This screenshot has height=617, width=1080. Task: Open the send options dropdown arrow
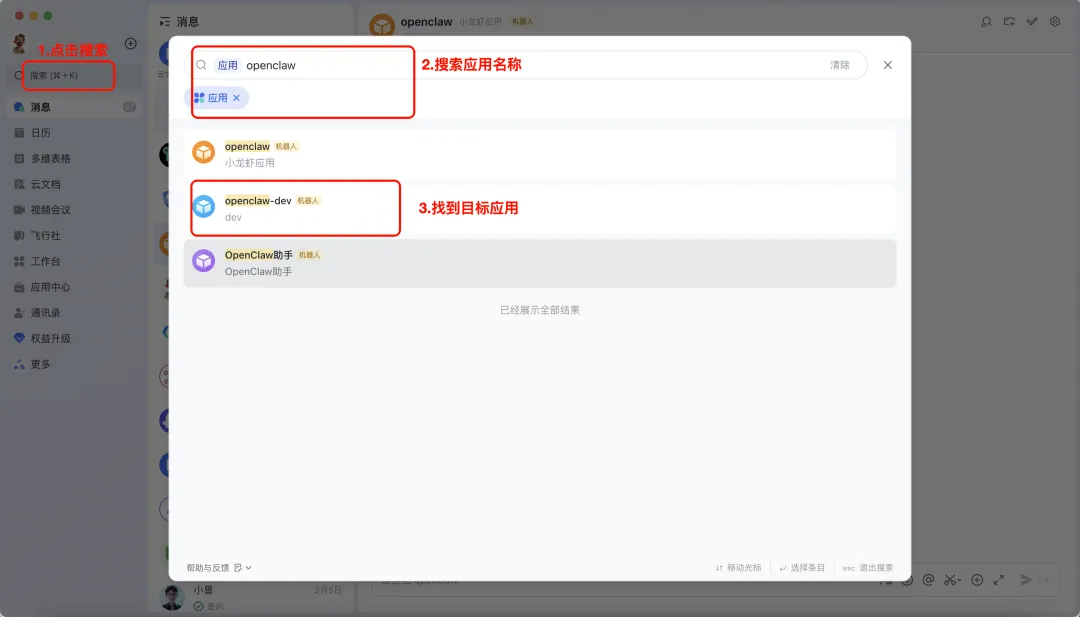1047,580
